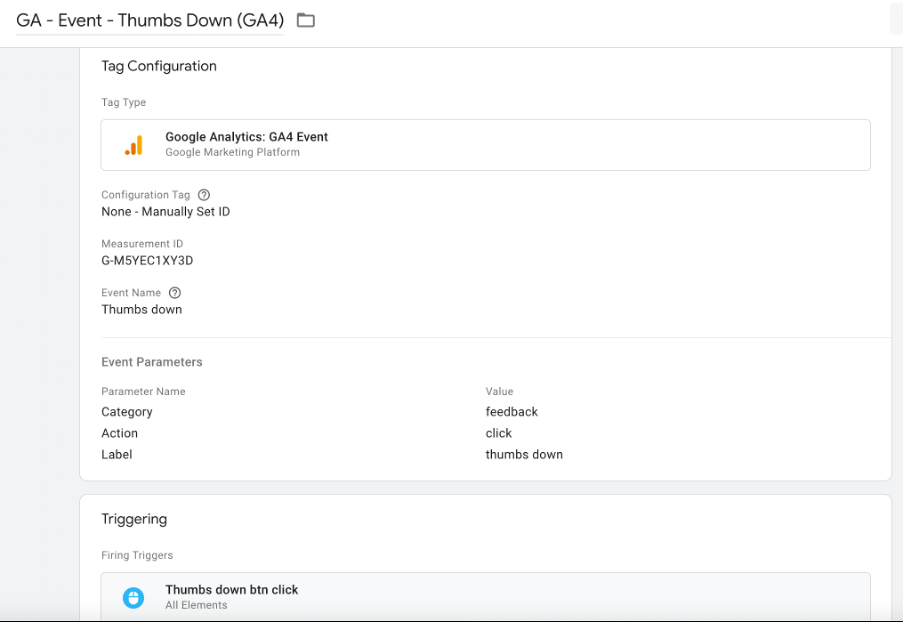Select the Action parameter name

pyautogui.click(x=119, y=433)
